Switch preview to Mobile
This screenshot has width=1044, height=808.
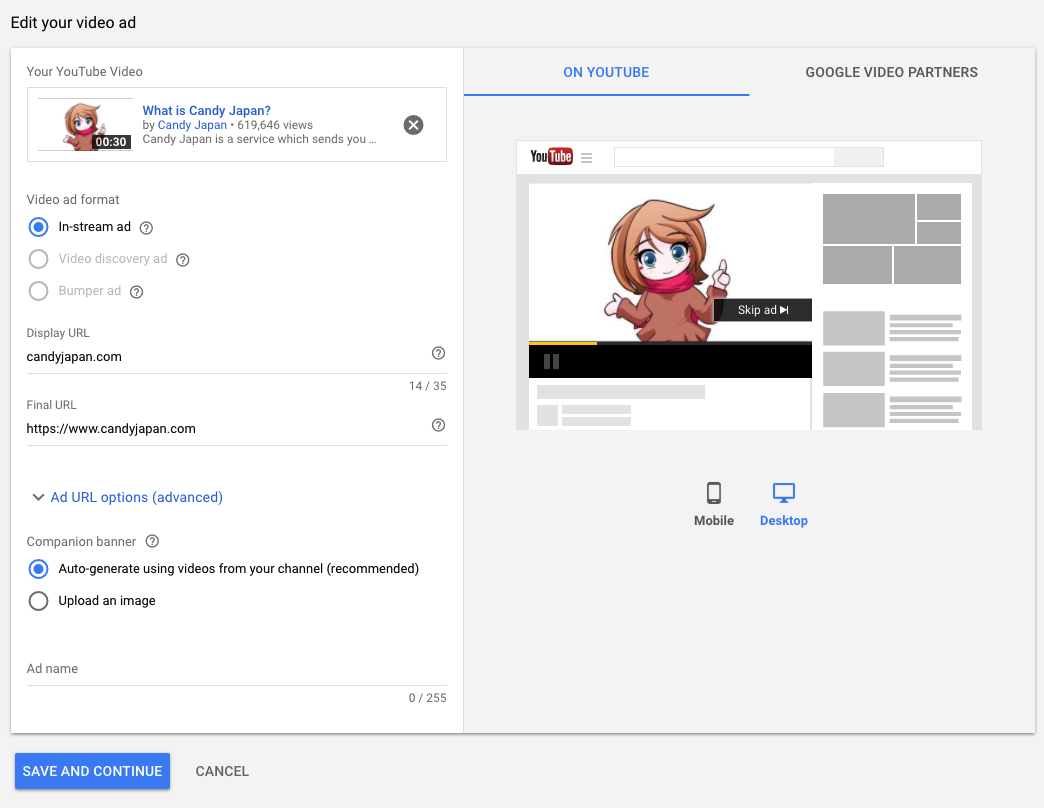[x=714, y=505]
